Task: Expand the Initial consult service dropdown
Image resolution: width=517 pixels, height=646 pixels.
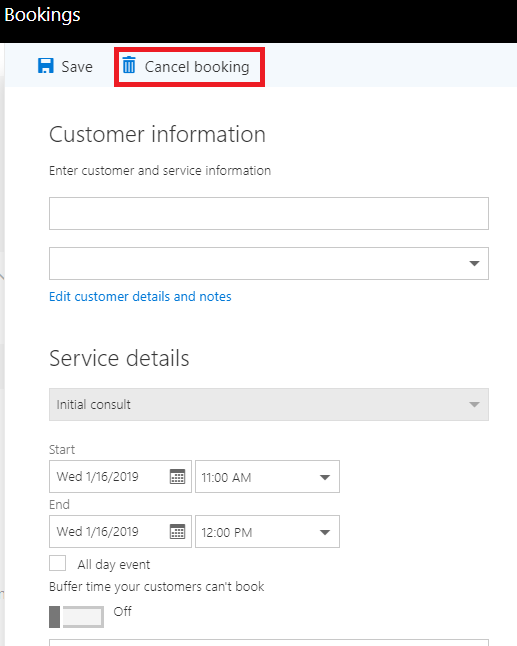Action: [269, 405]
